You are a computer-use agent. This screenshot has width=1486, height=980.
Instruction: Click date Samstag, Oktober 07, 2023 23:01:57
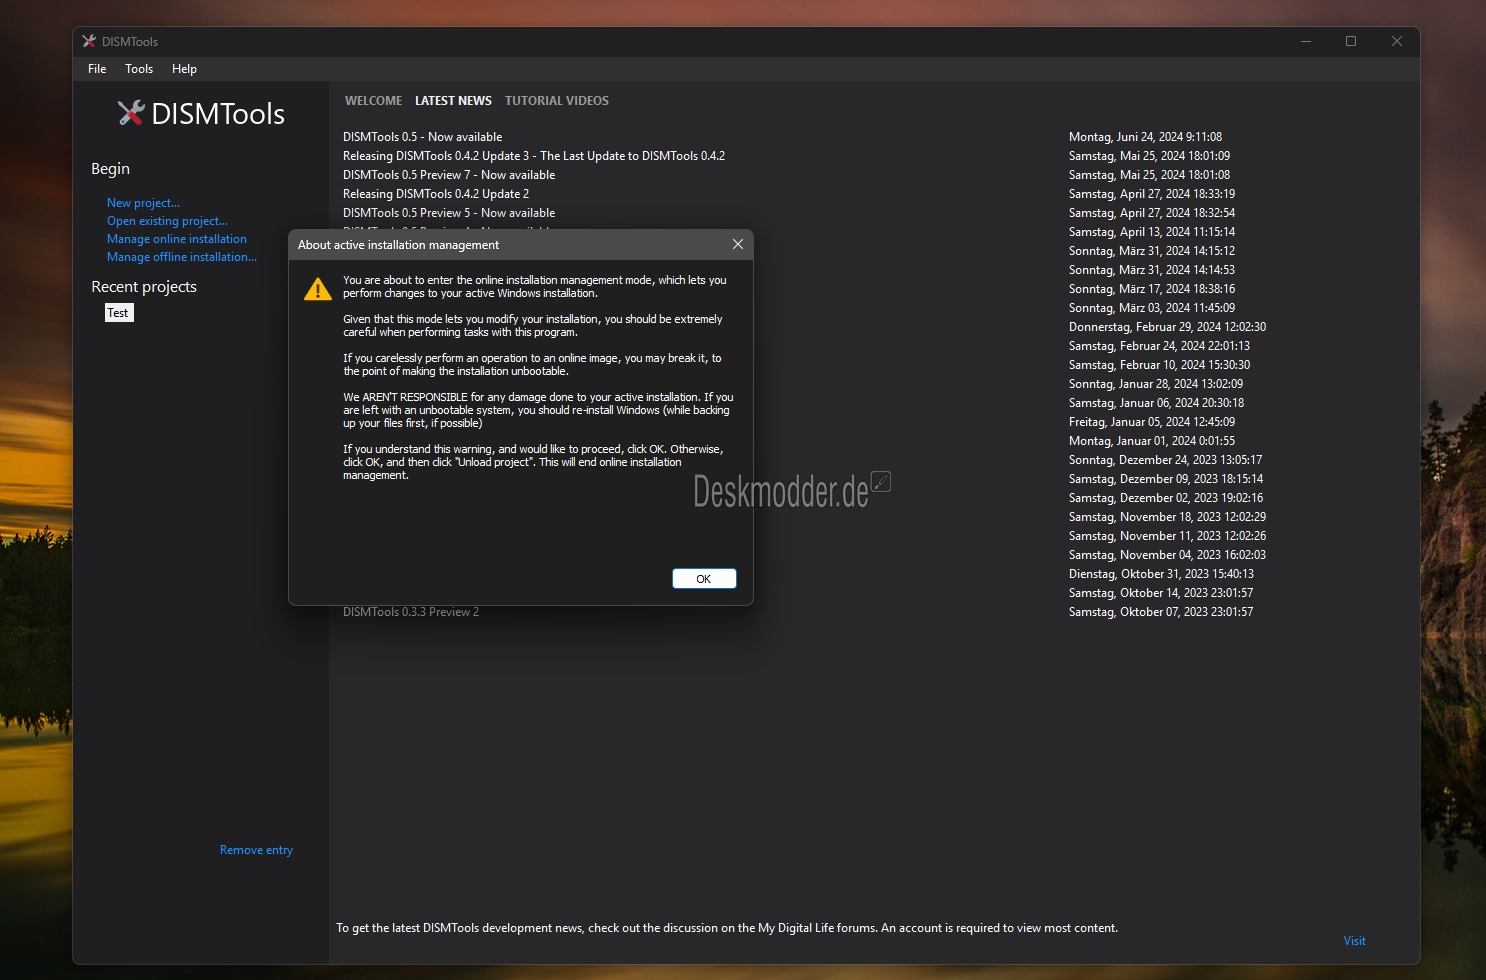coord(1161,612)
